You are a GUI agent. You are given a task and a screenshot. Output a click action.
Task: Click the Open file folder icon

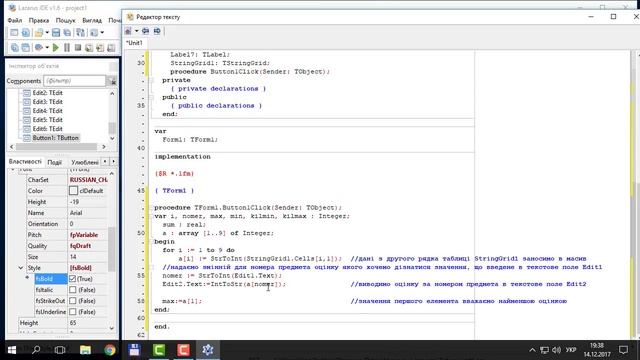pos(39,32)
